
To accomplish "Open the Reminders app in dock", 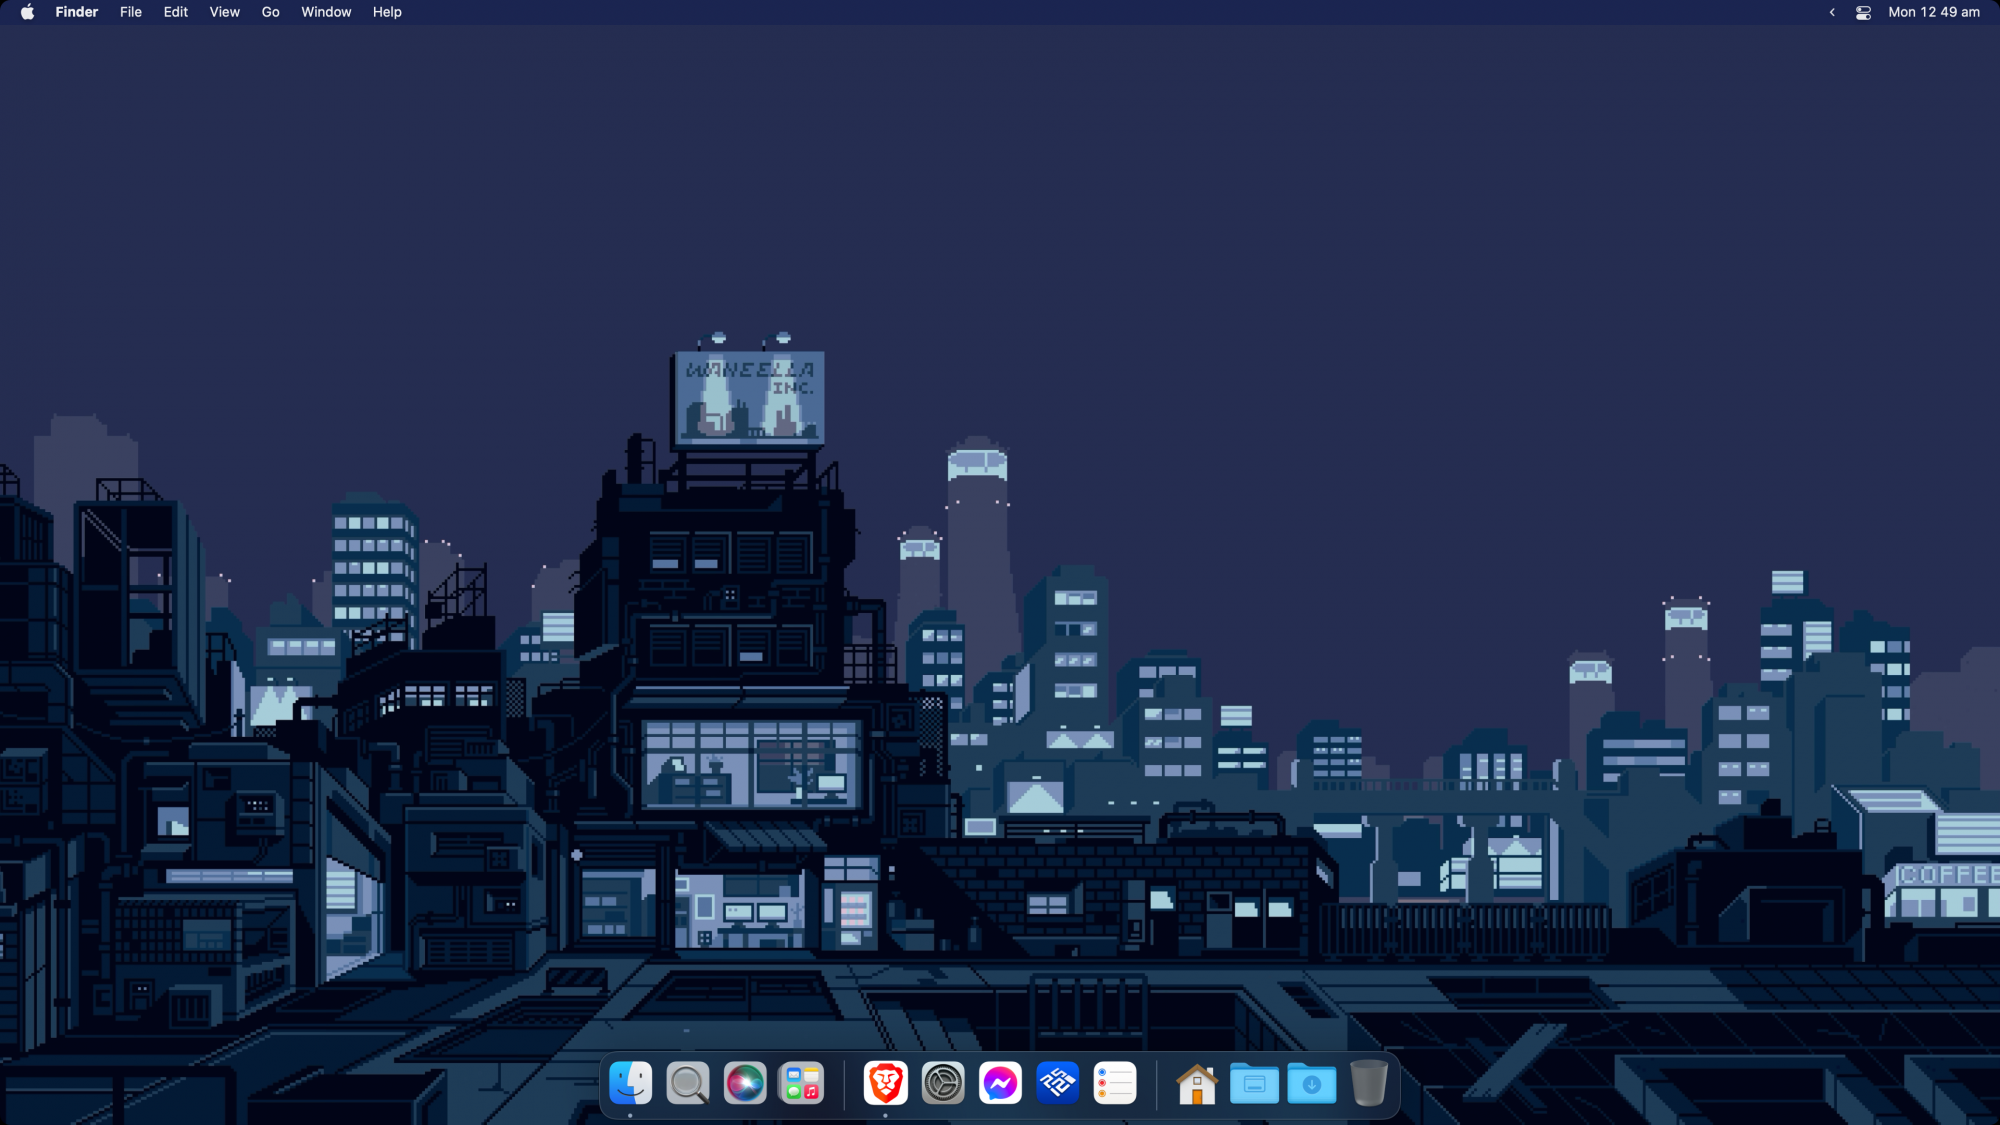I will click(x=1115, y=1083).
